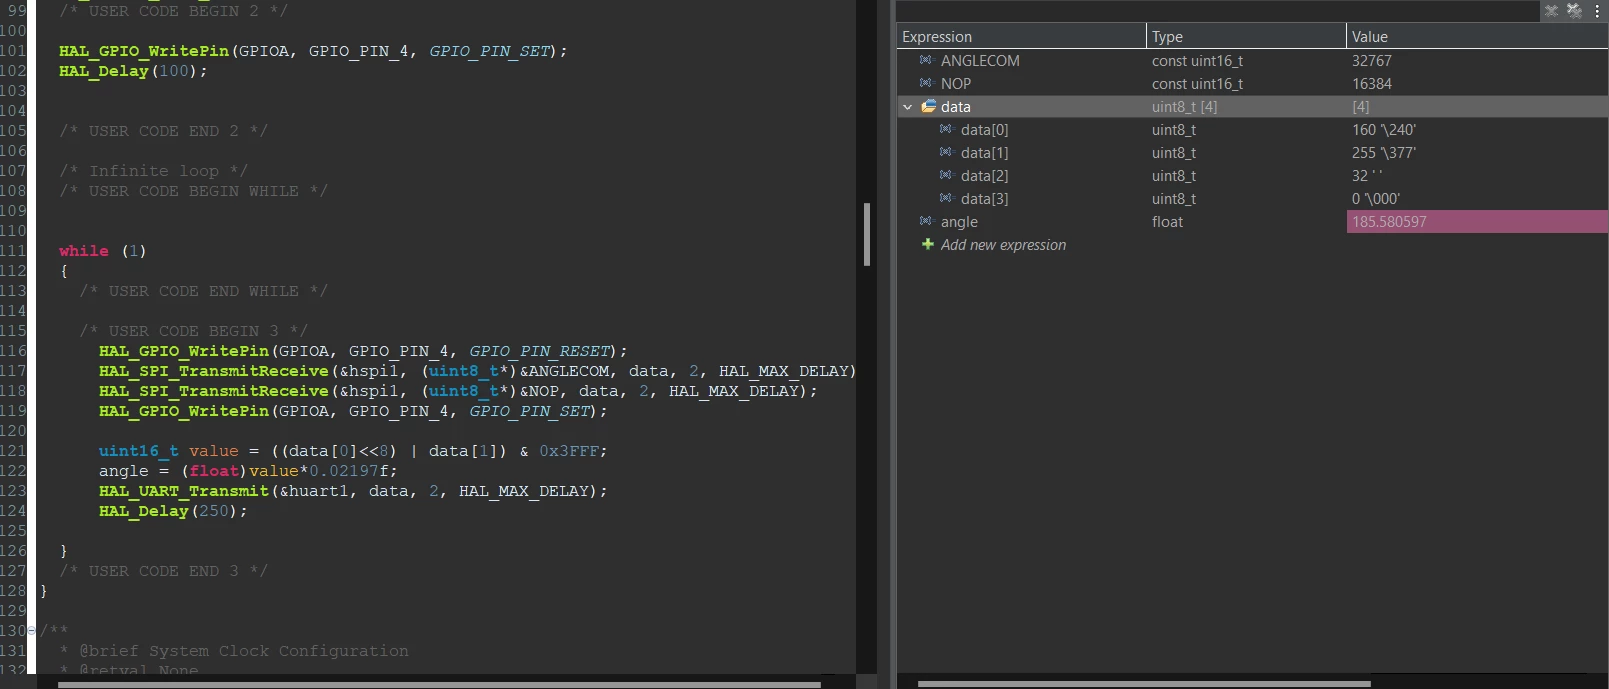
Task: Open the view menu three-dots icon
Action: pos(1597,11)
